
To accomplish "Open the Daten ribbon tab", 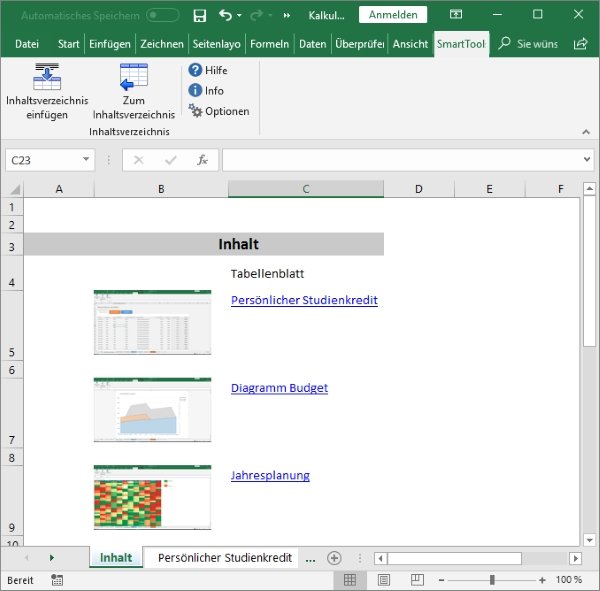I will tap(313, 44).
